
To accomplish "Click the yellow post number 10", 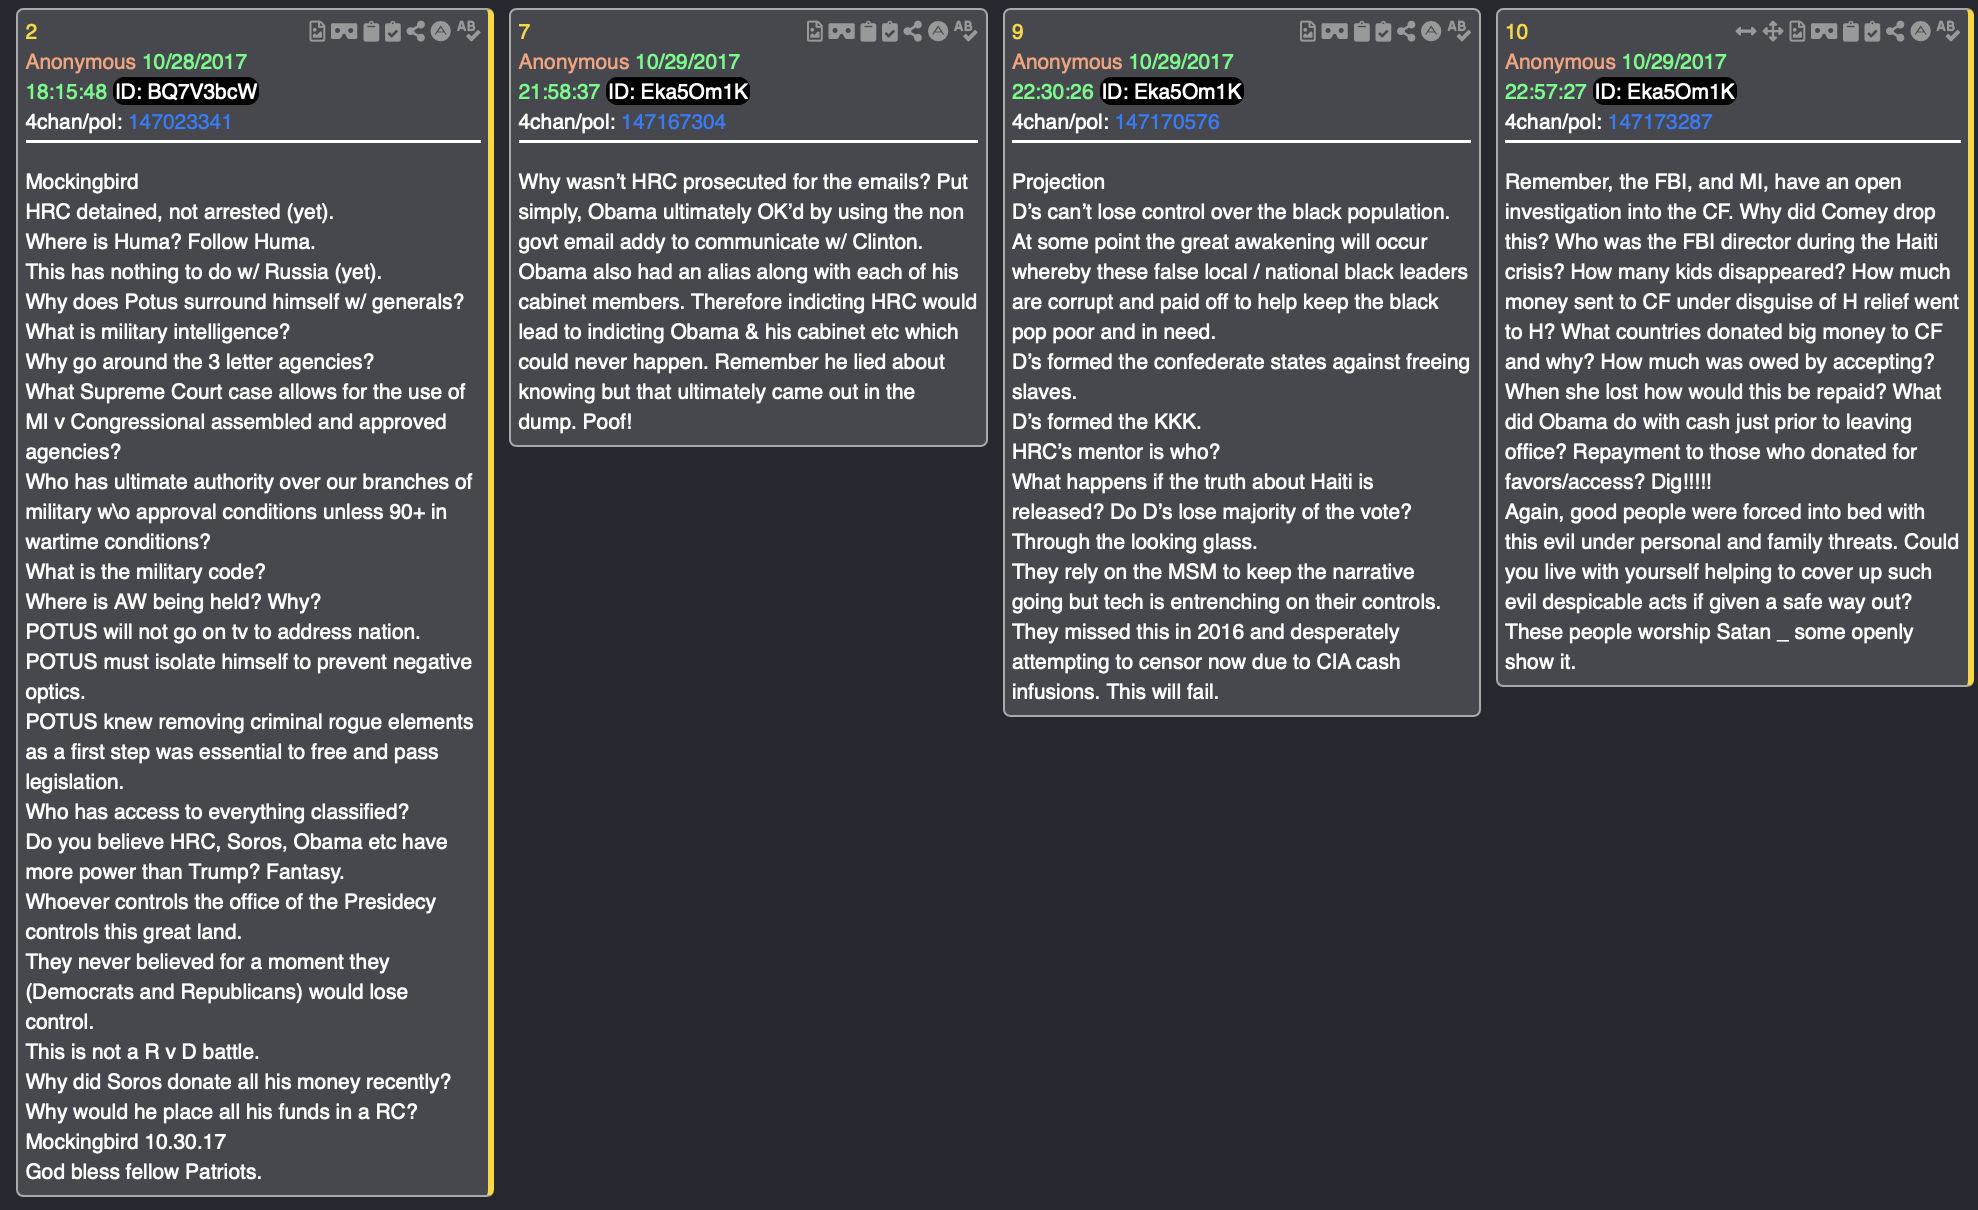I will [x=1517, y=32].
